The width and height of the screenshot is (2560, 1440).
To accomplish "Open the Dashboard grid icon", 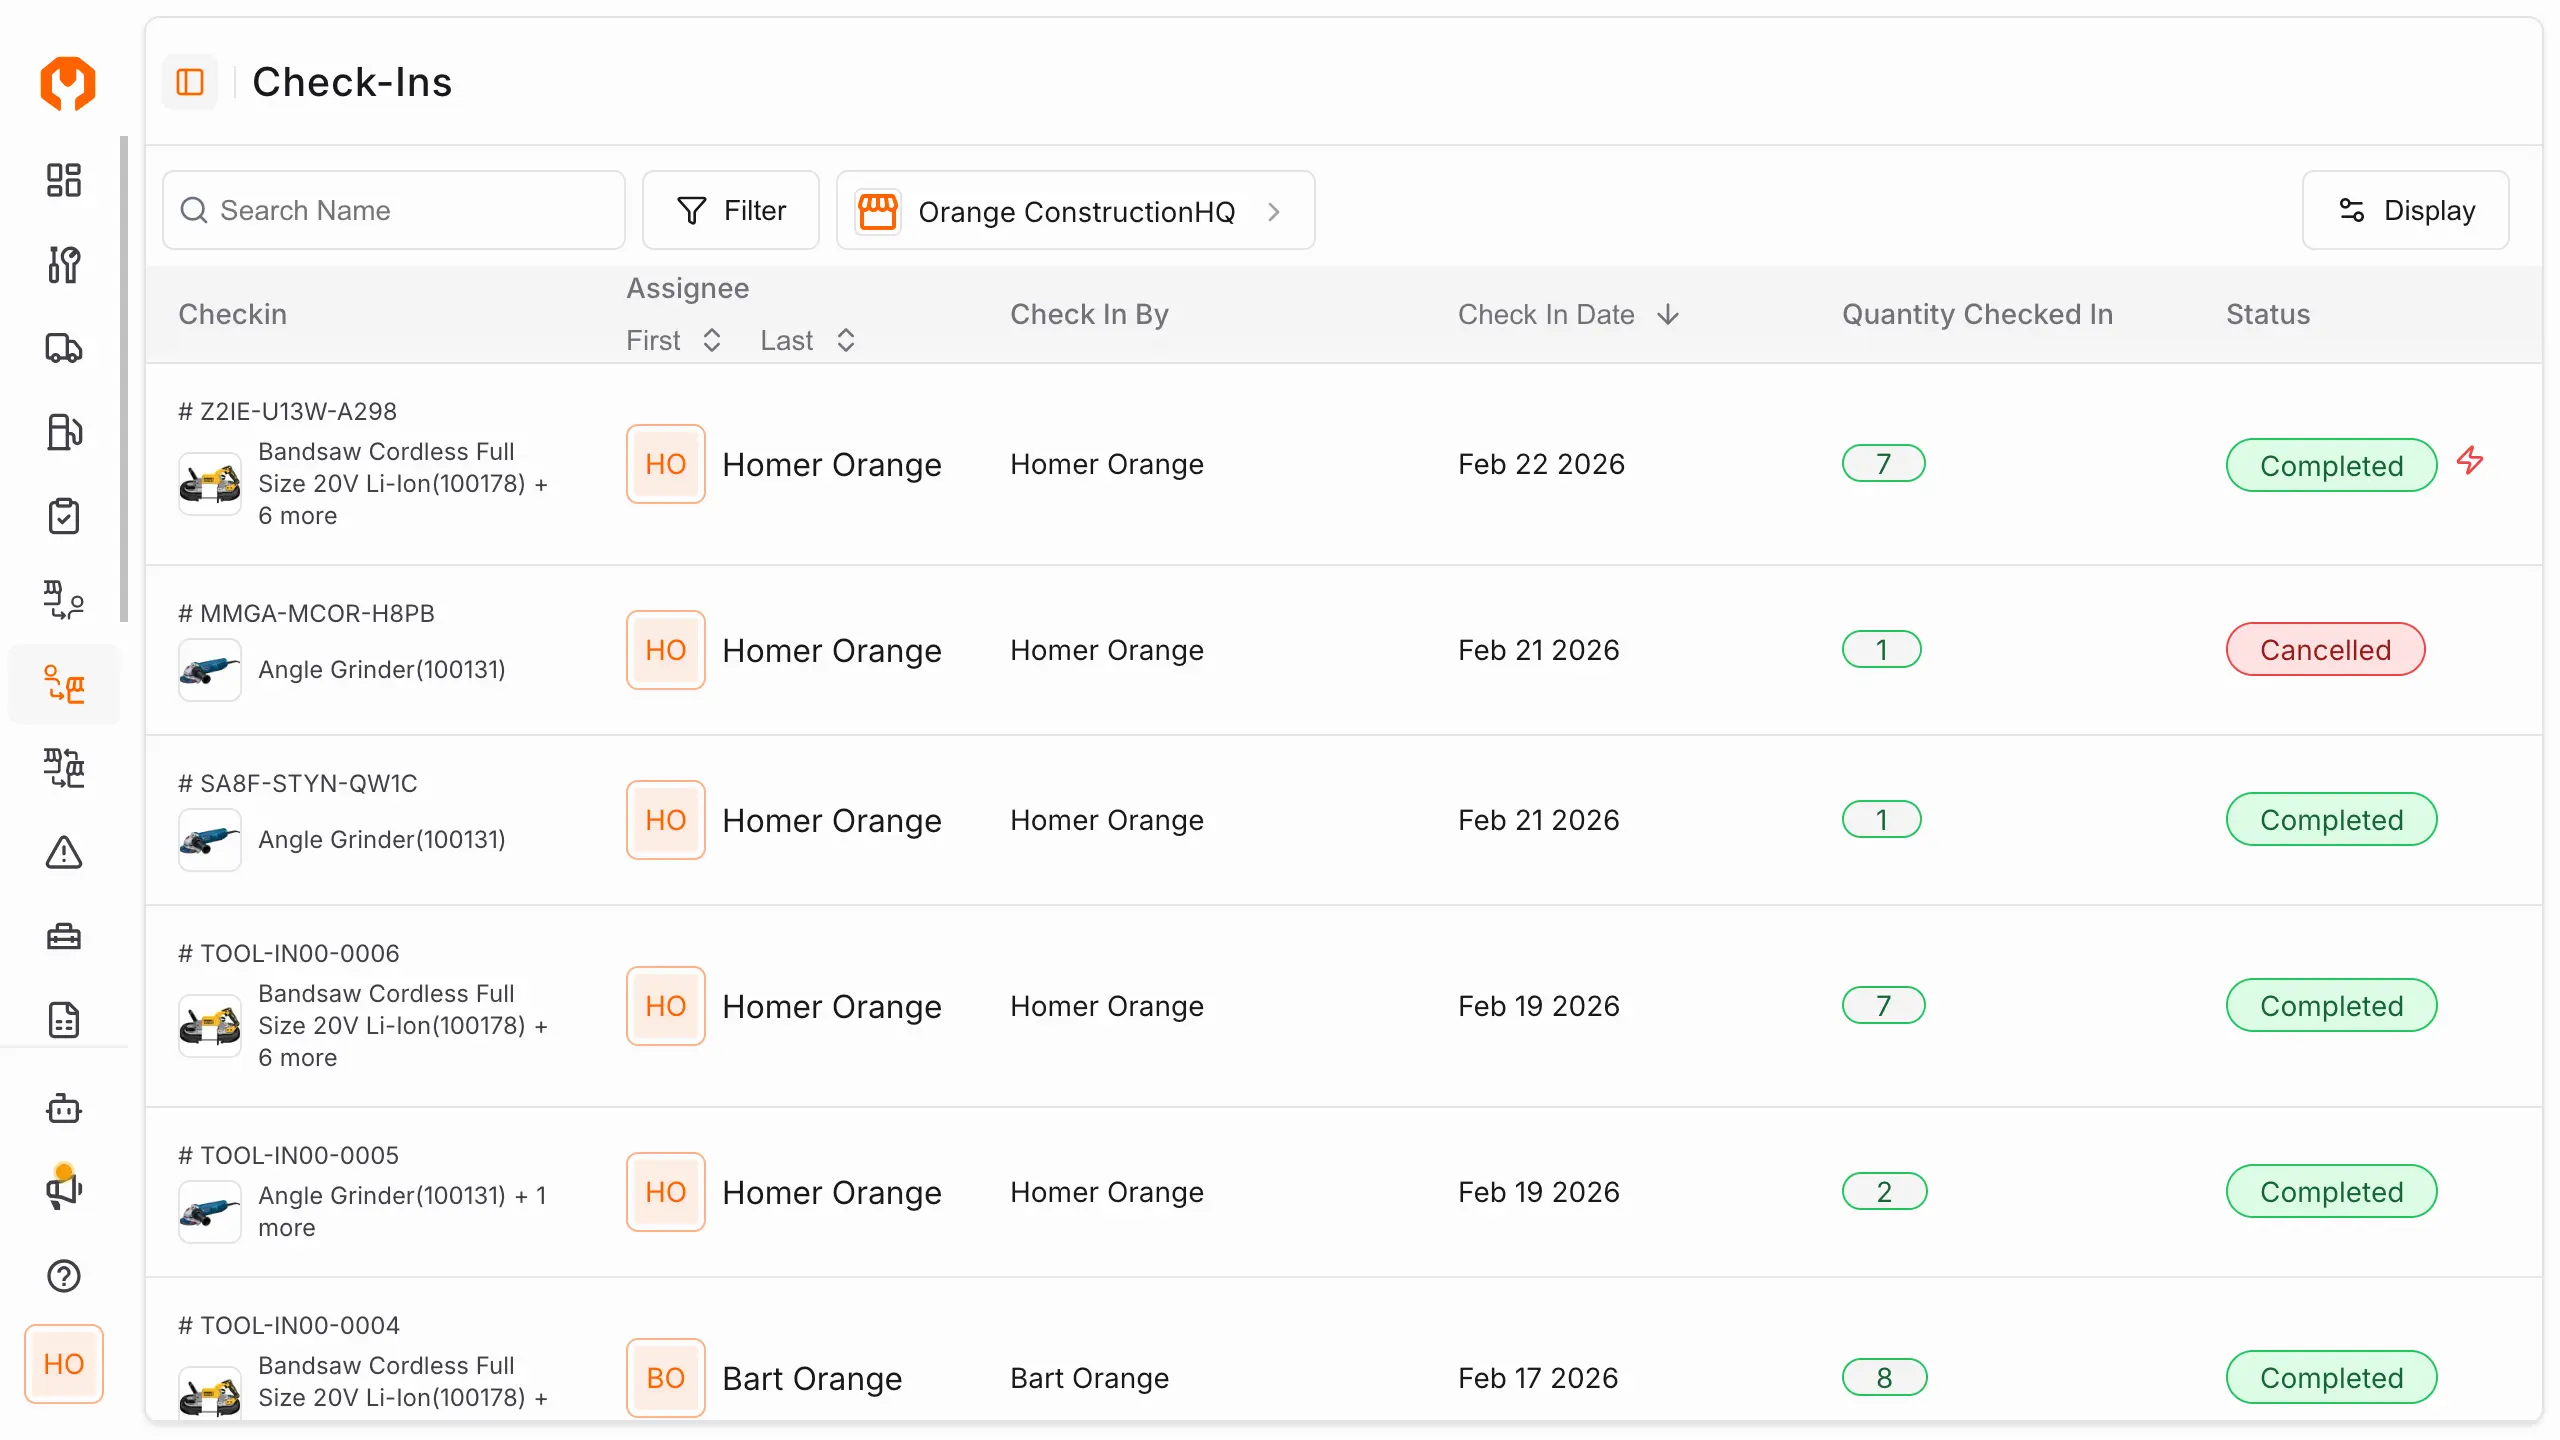I will (x=64, y=180).
